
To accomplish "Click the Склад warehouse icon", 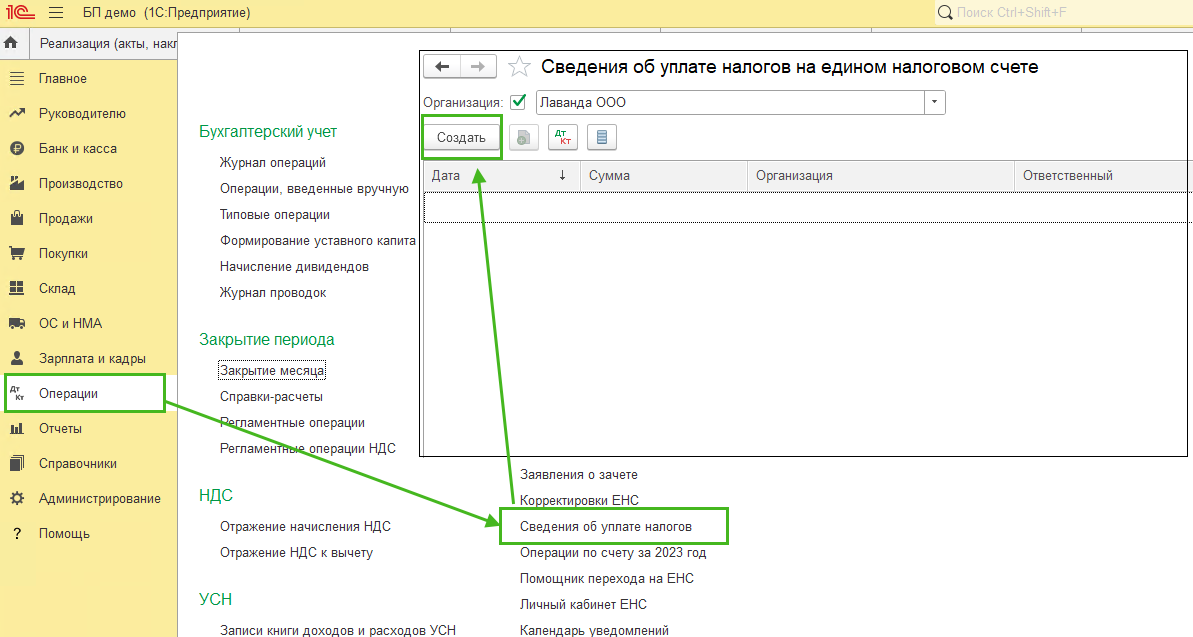I will pos(17,288).
